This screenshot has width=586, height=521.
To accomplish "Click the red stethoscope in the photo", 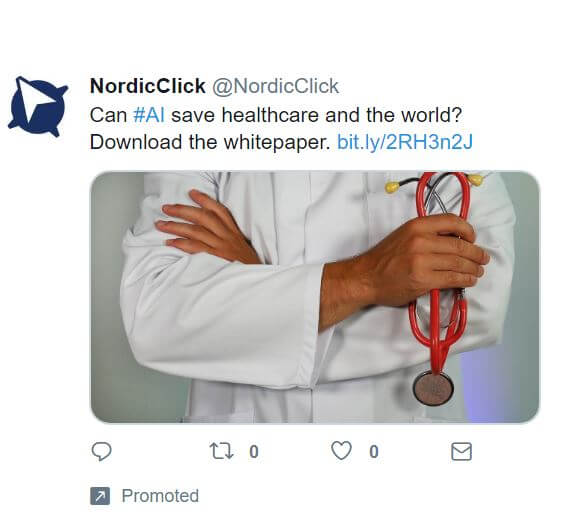I will [x=437, y=288].
